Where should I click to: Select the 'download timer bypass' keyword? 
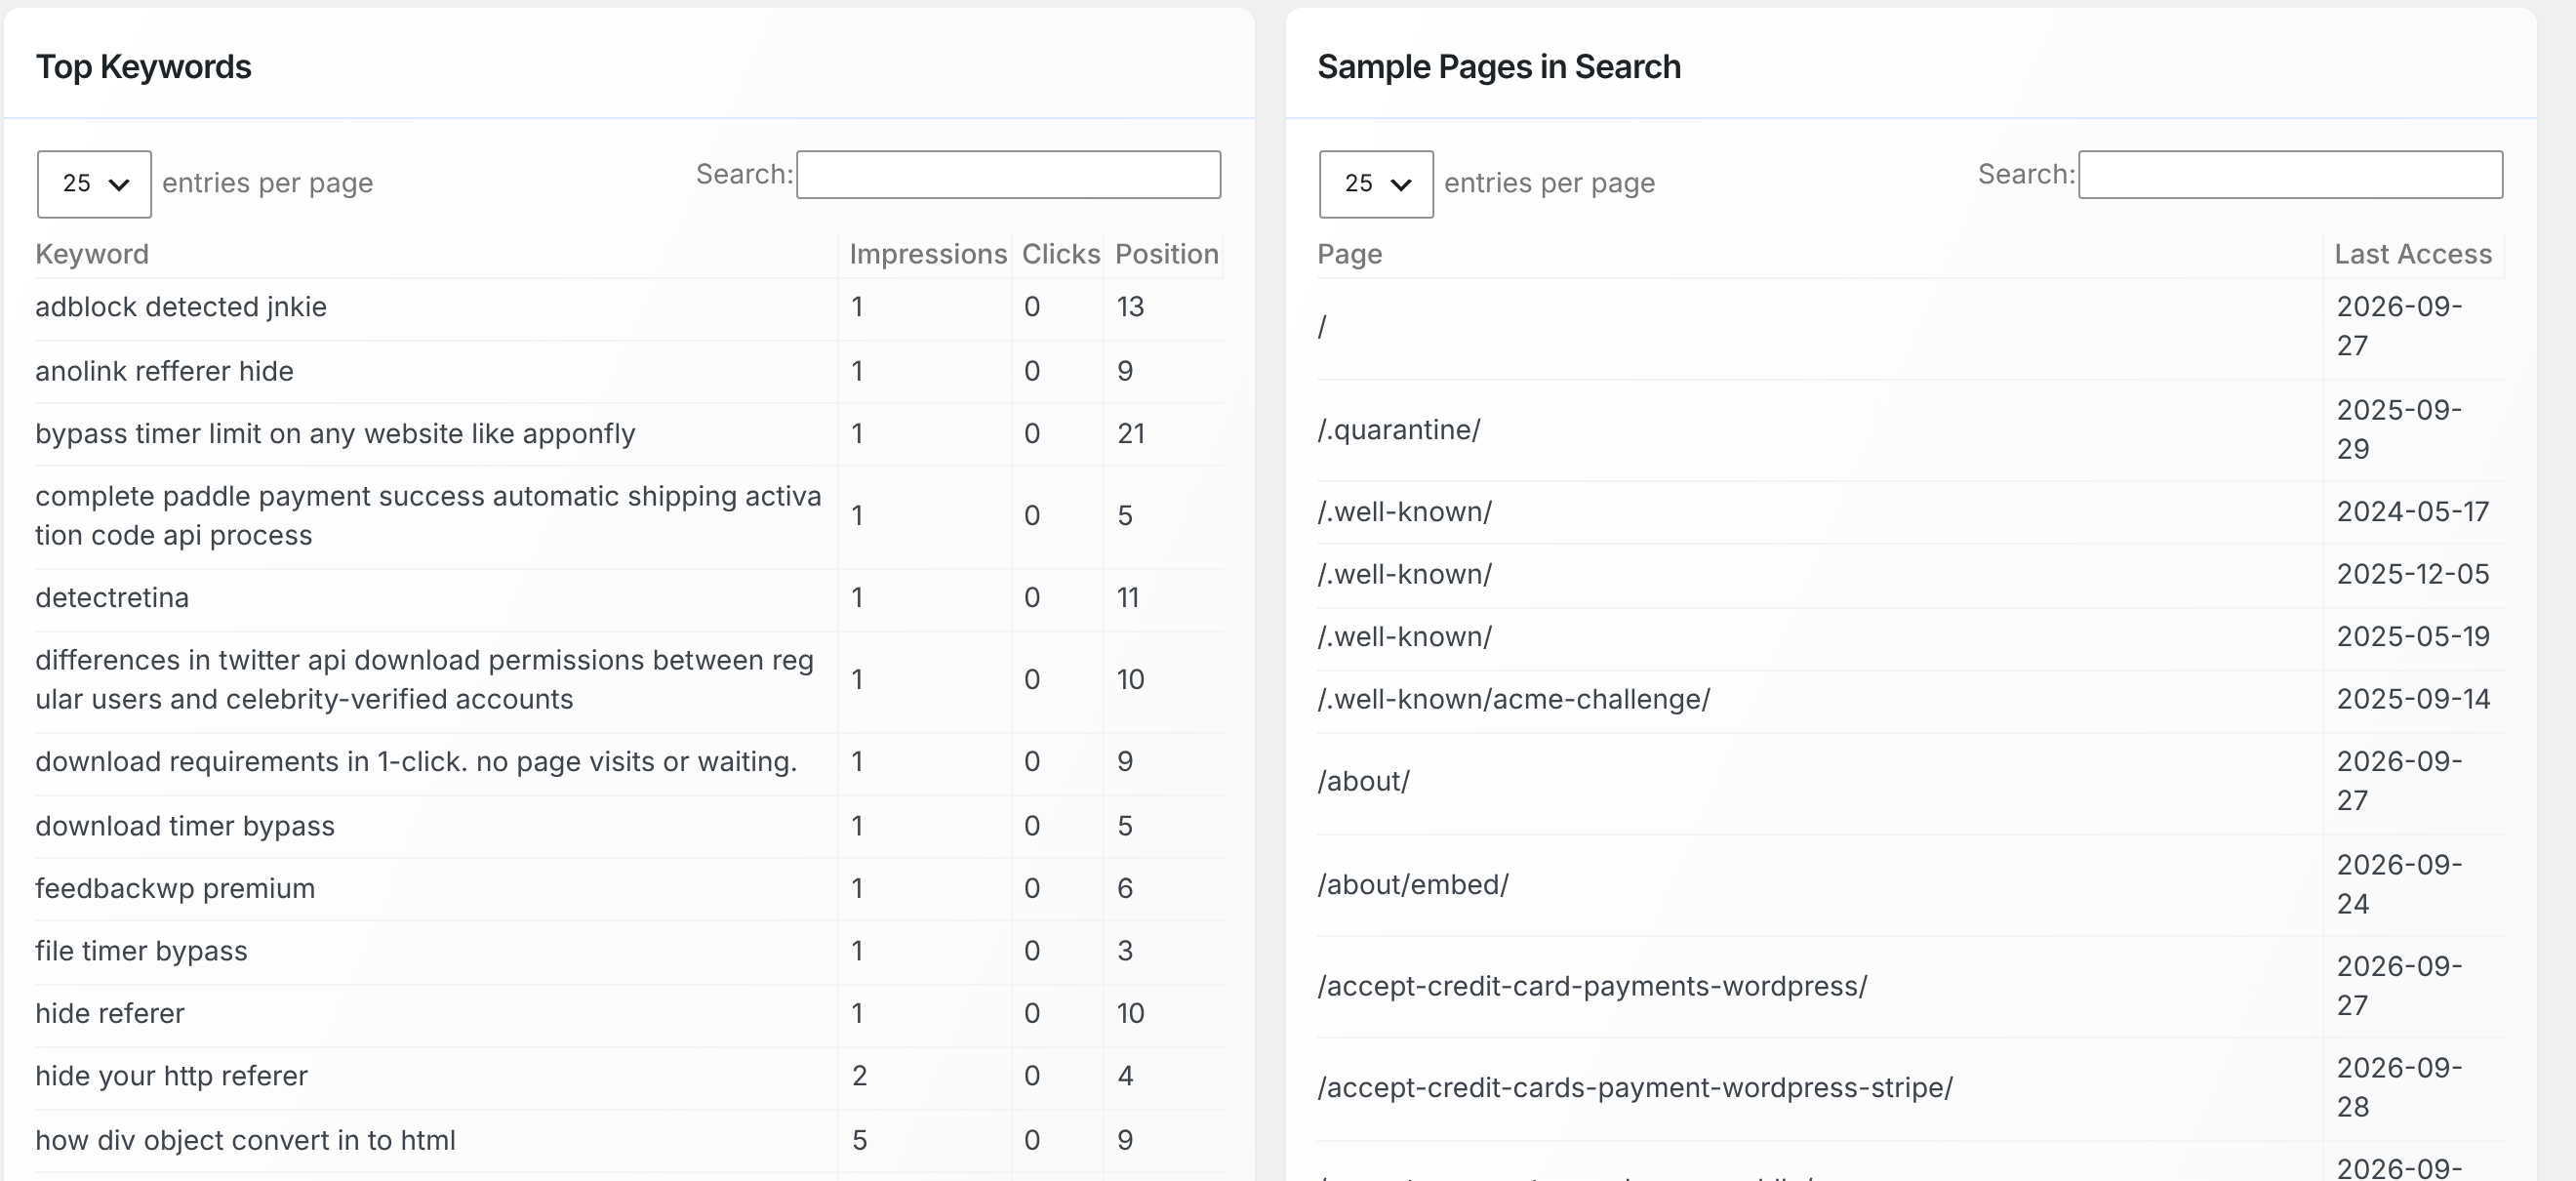[x=185, y=827]
